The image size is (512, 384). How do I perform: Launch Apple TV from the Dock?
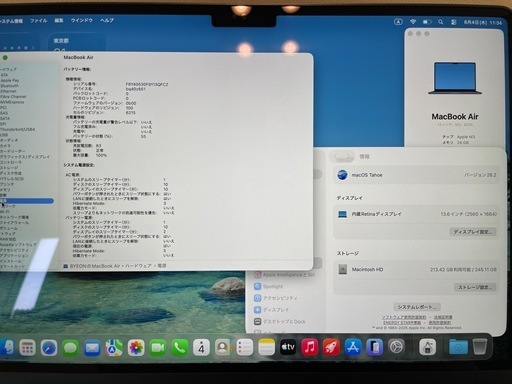(x=288, y=347)
